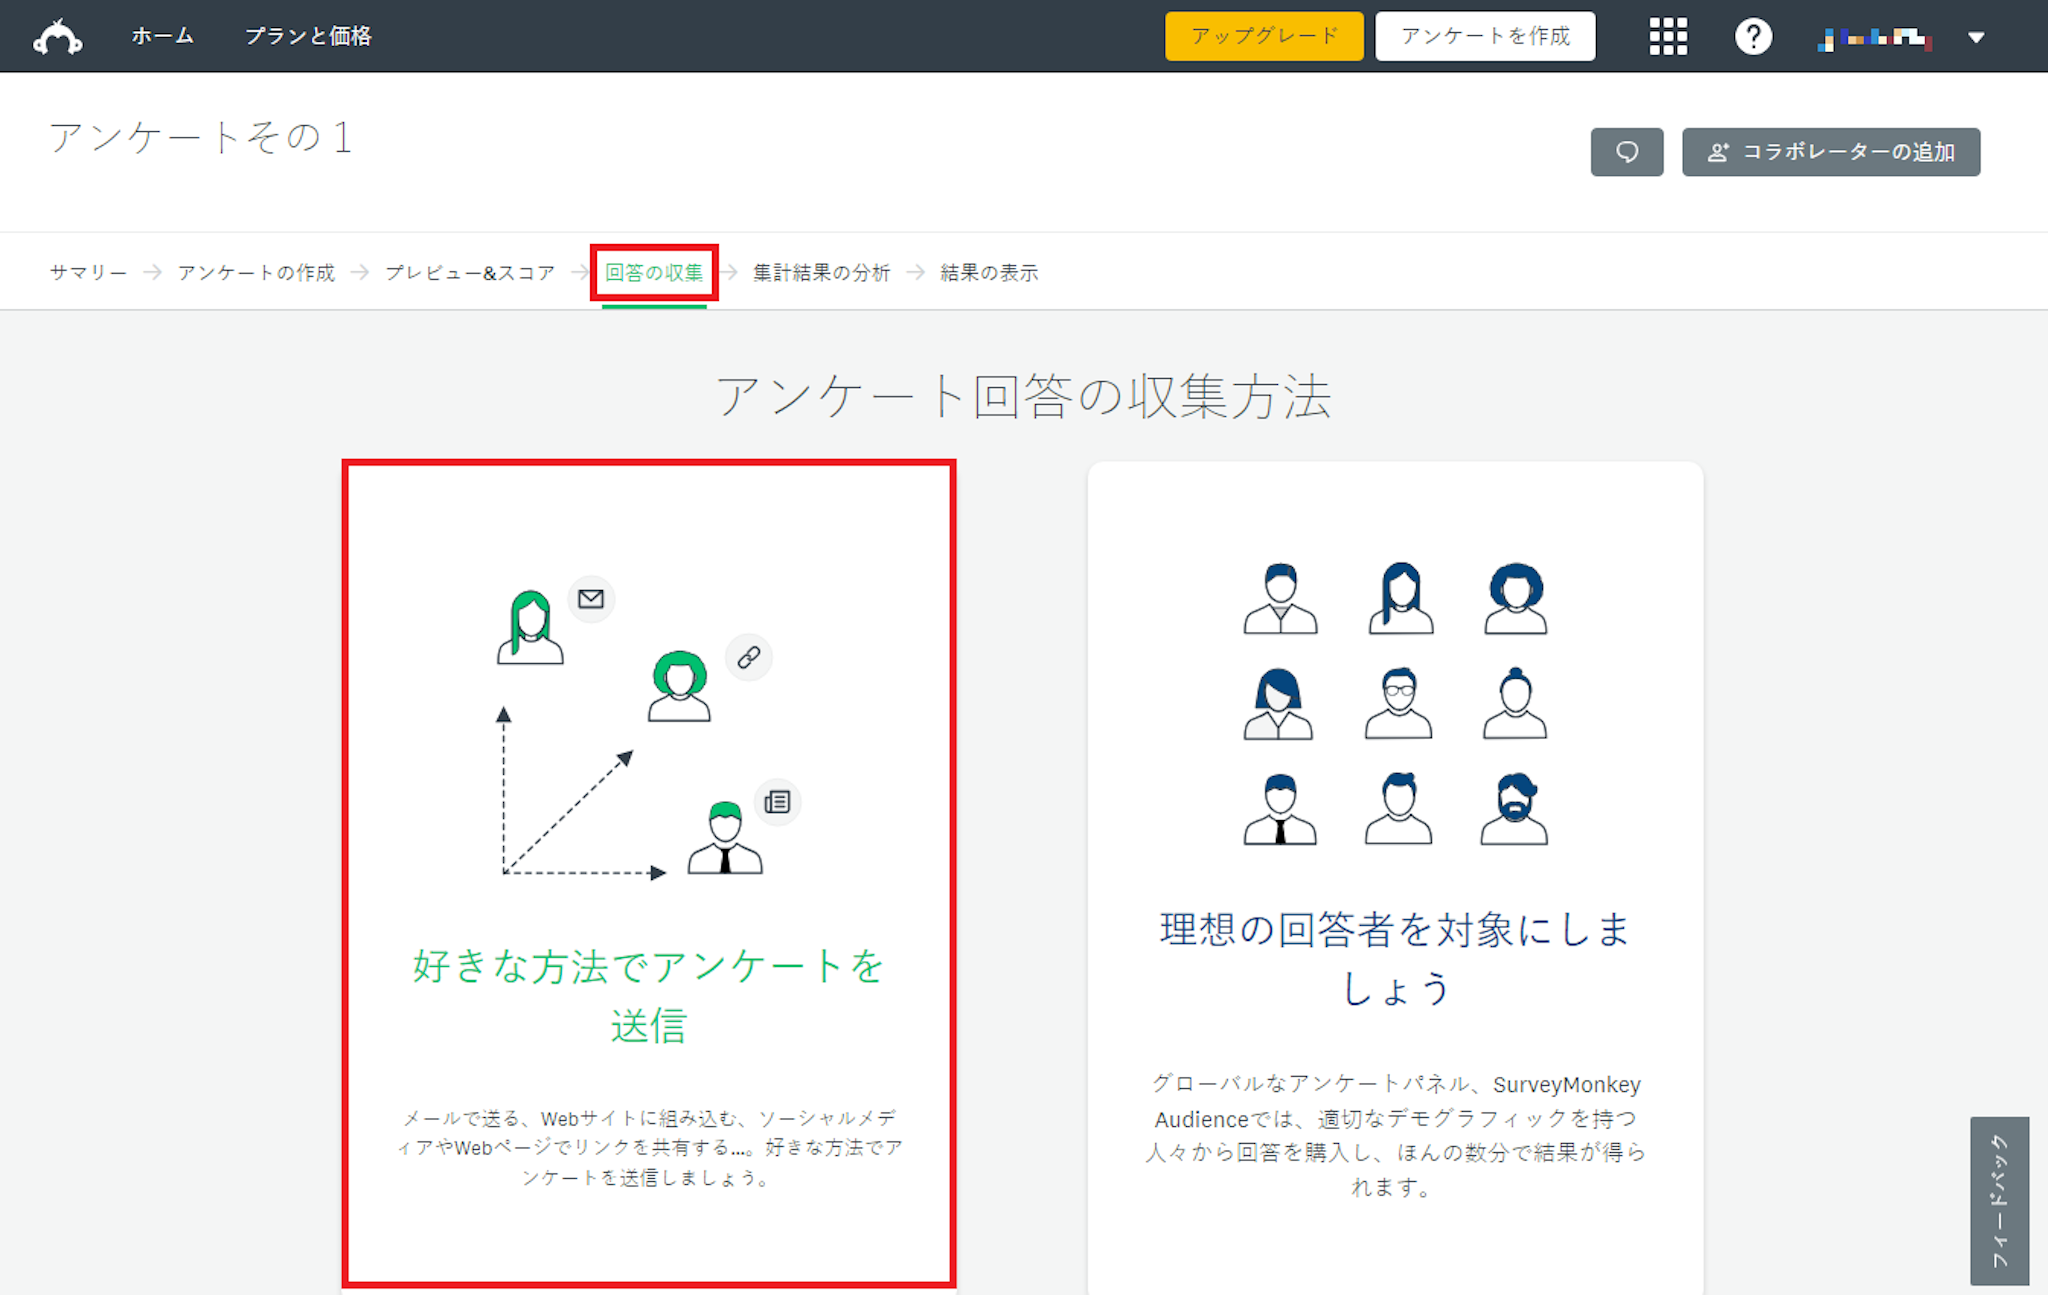Click コラボレーターの追加 button

click(x=1830, y=152)
